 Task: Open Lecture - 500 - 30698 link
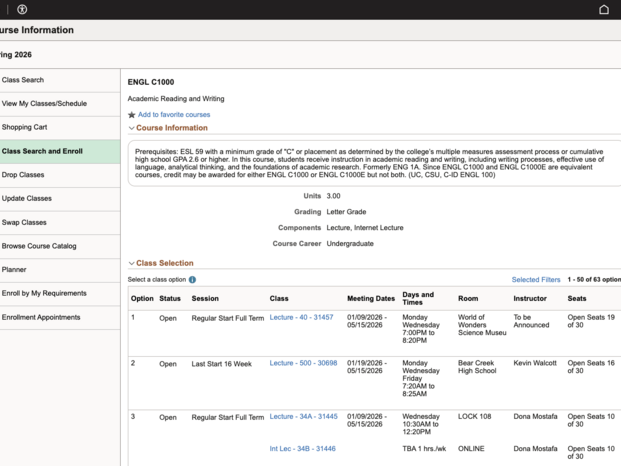pyautogui.click(x=303, y=363)
